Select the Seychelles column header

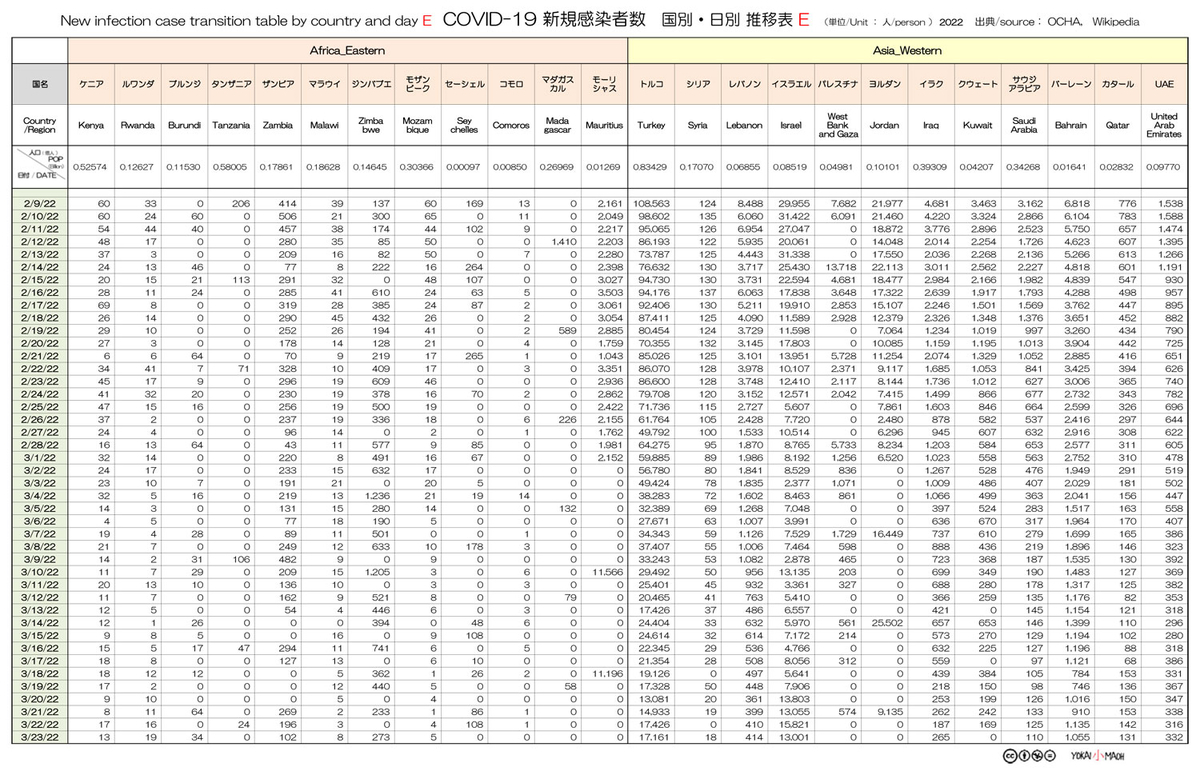coord(463,127)
